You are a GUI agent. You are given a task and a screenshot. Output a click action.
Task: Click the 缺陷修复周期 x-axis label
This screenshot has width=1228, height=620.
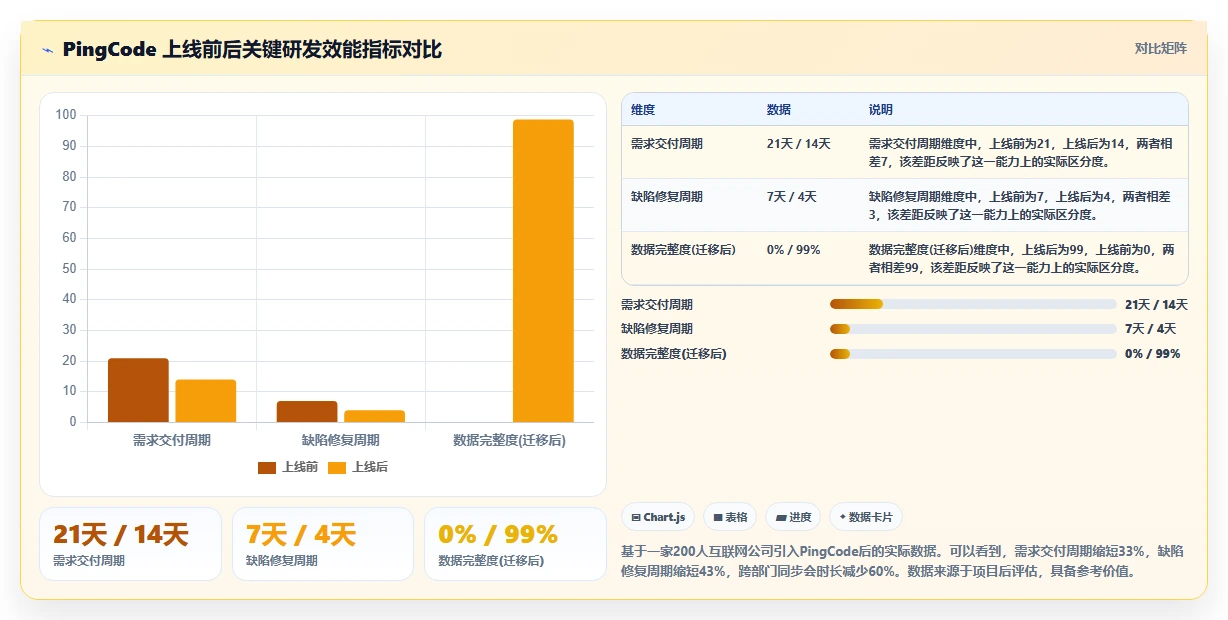click(341, 440)
